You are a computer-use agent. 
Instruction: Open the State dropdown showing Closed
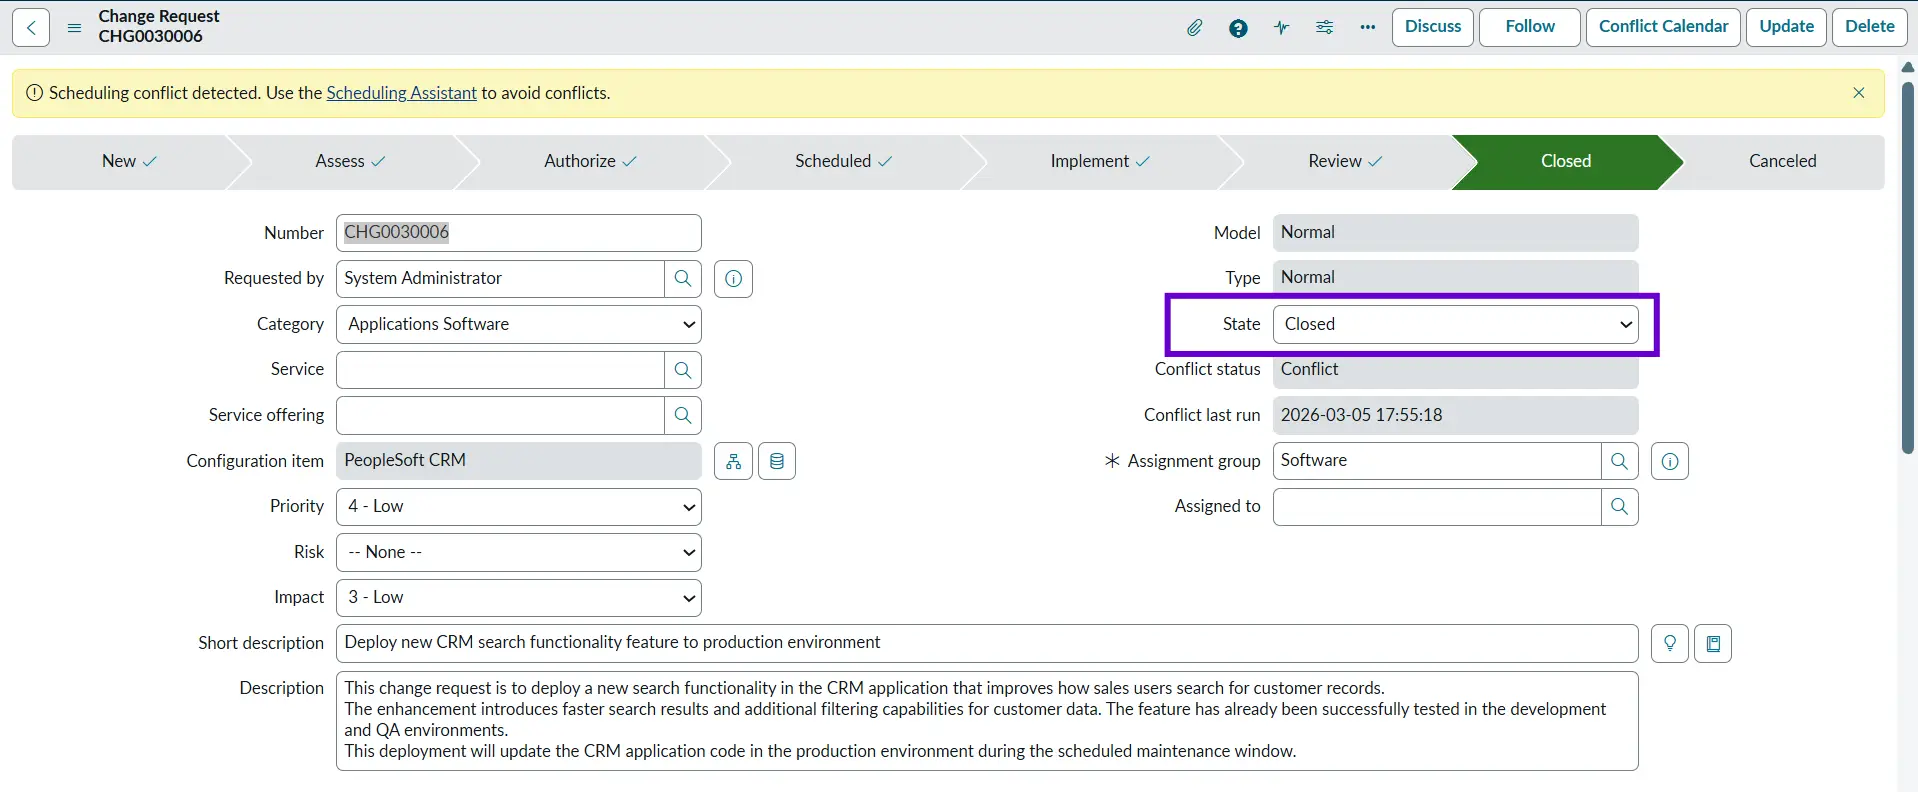(1455, 324)
